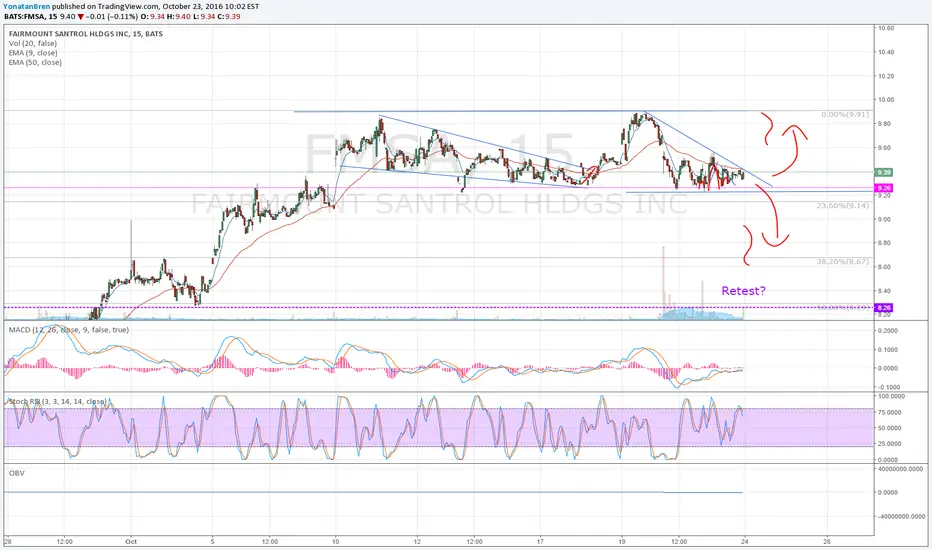Click the '24' date on the time axis
Image resolution: width=932 pixels, height=550 pixels.
click(745, 542)
